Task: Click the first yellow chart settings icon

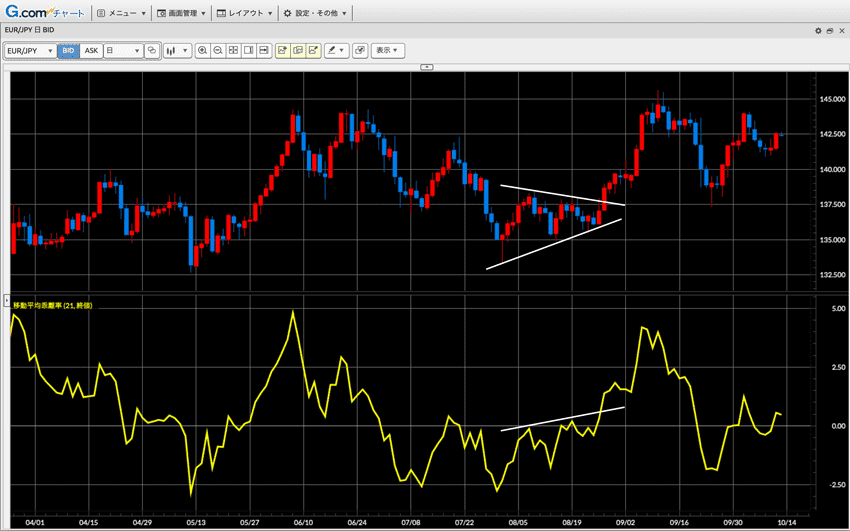Action: [283, 50]
